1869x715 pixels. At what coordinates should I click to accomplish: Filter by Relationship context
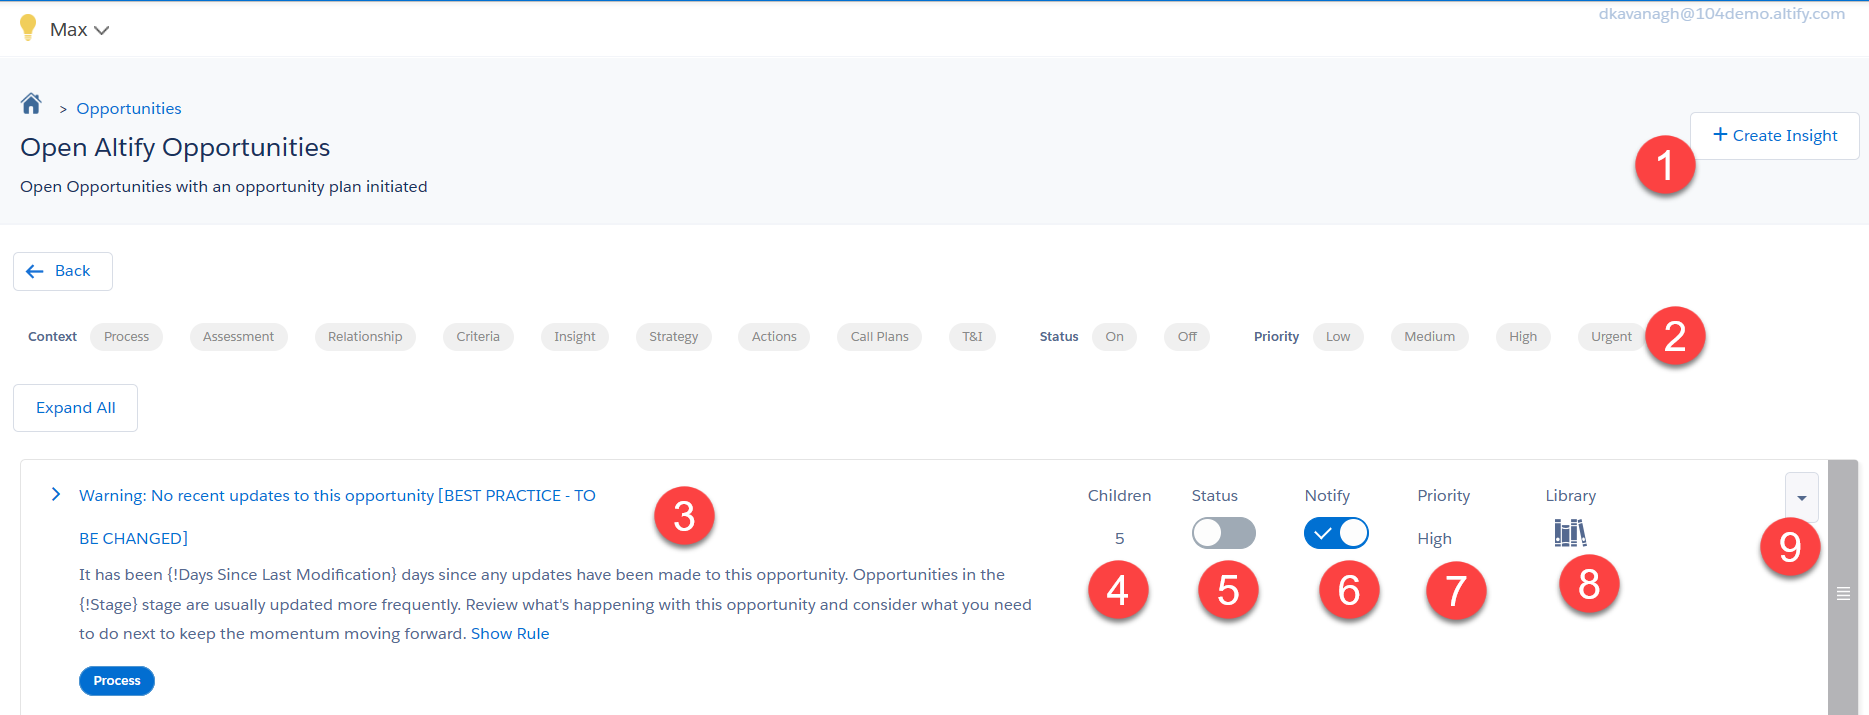click(x=365, y=337)
